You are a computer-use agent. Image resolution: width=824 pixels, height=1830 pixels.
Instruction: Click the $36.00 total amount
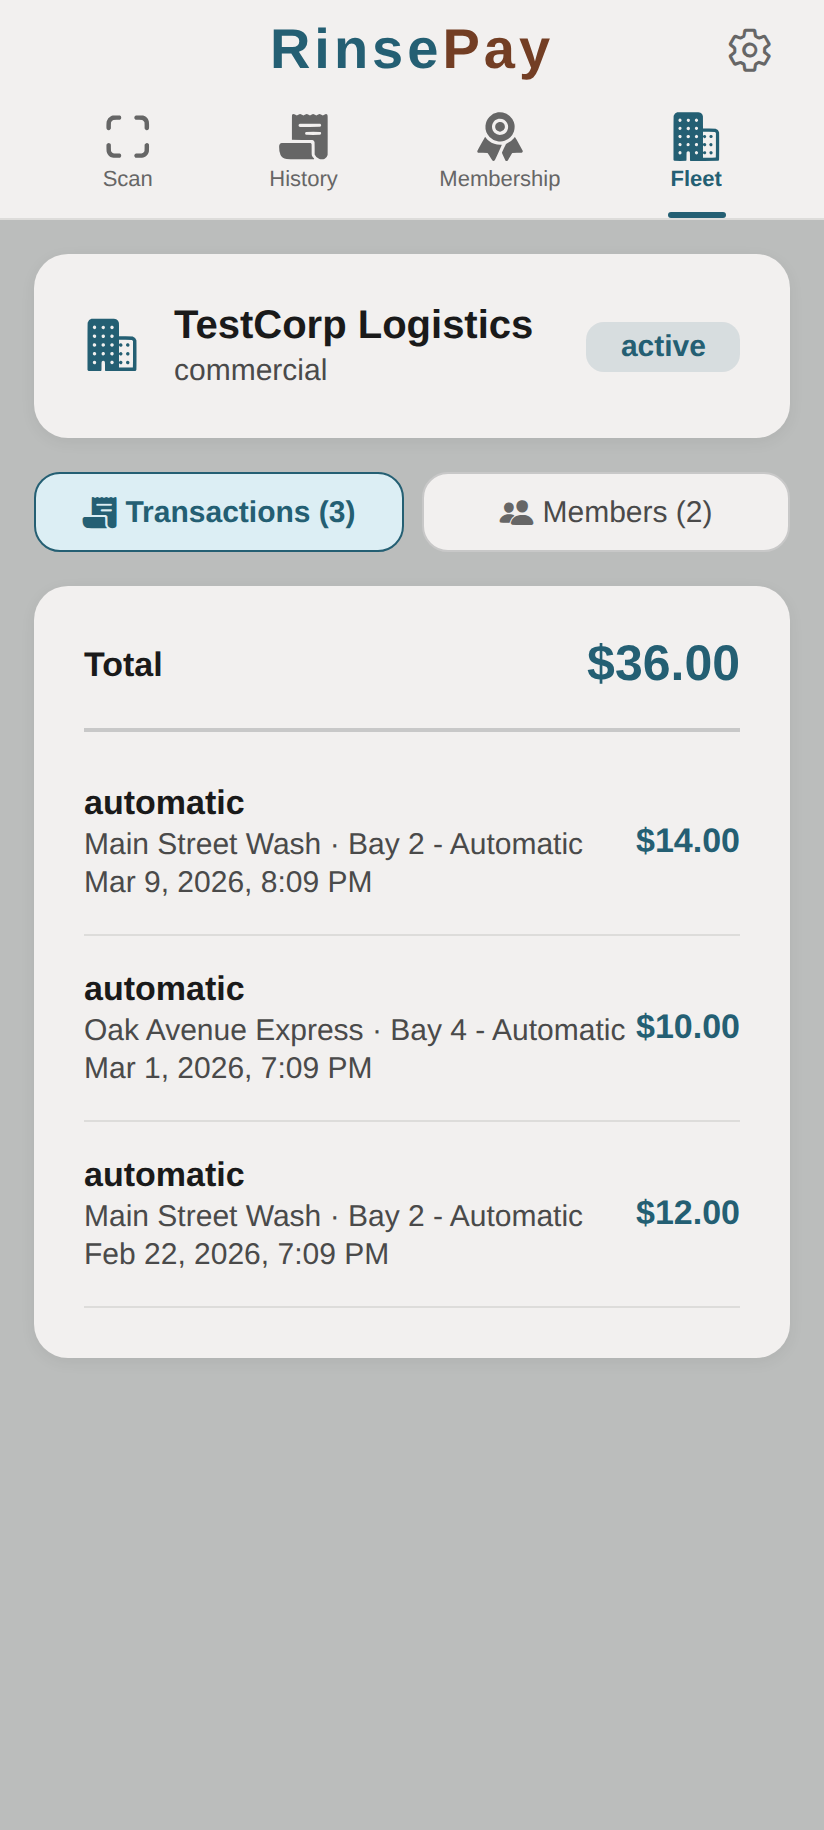(663, 664)
